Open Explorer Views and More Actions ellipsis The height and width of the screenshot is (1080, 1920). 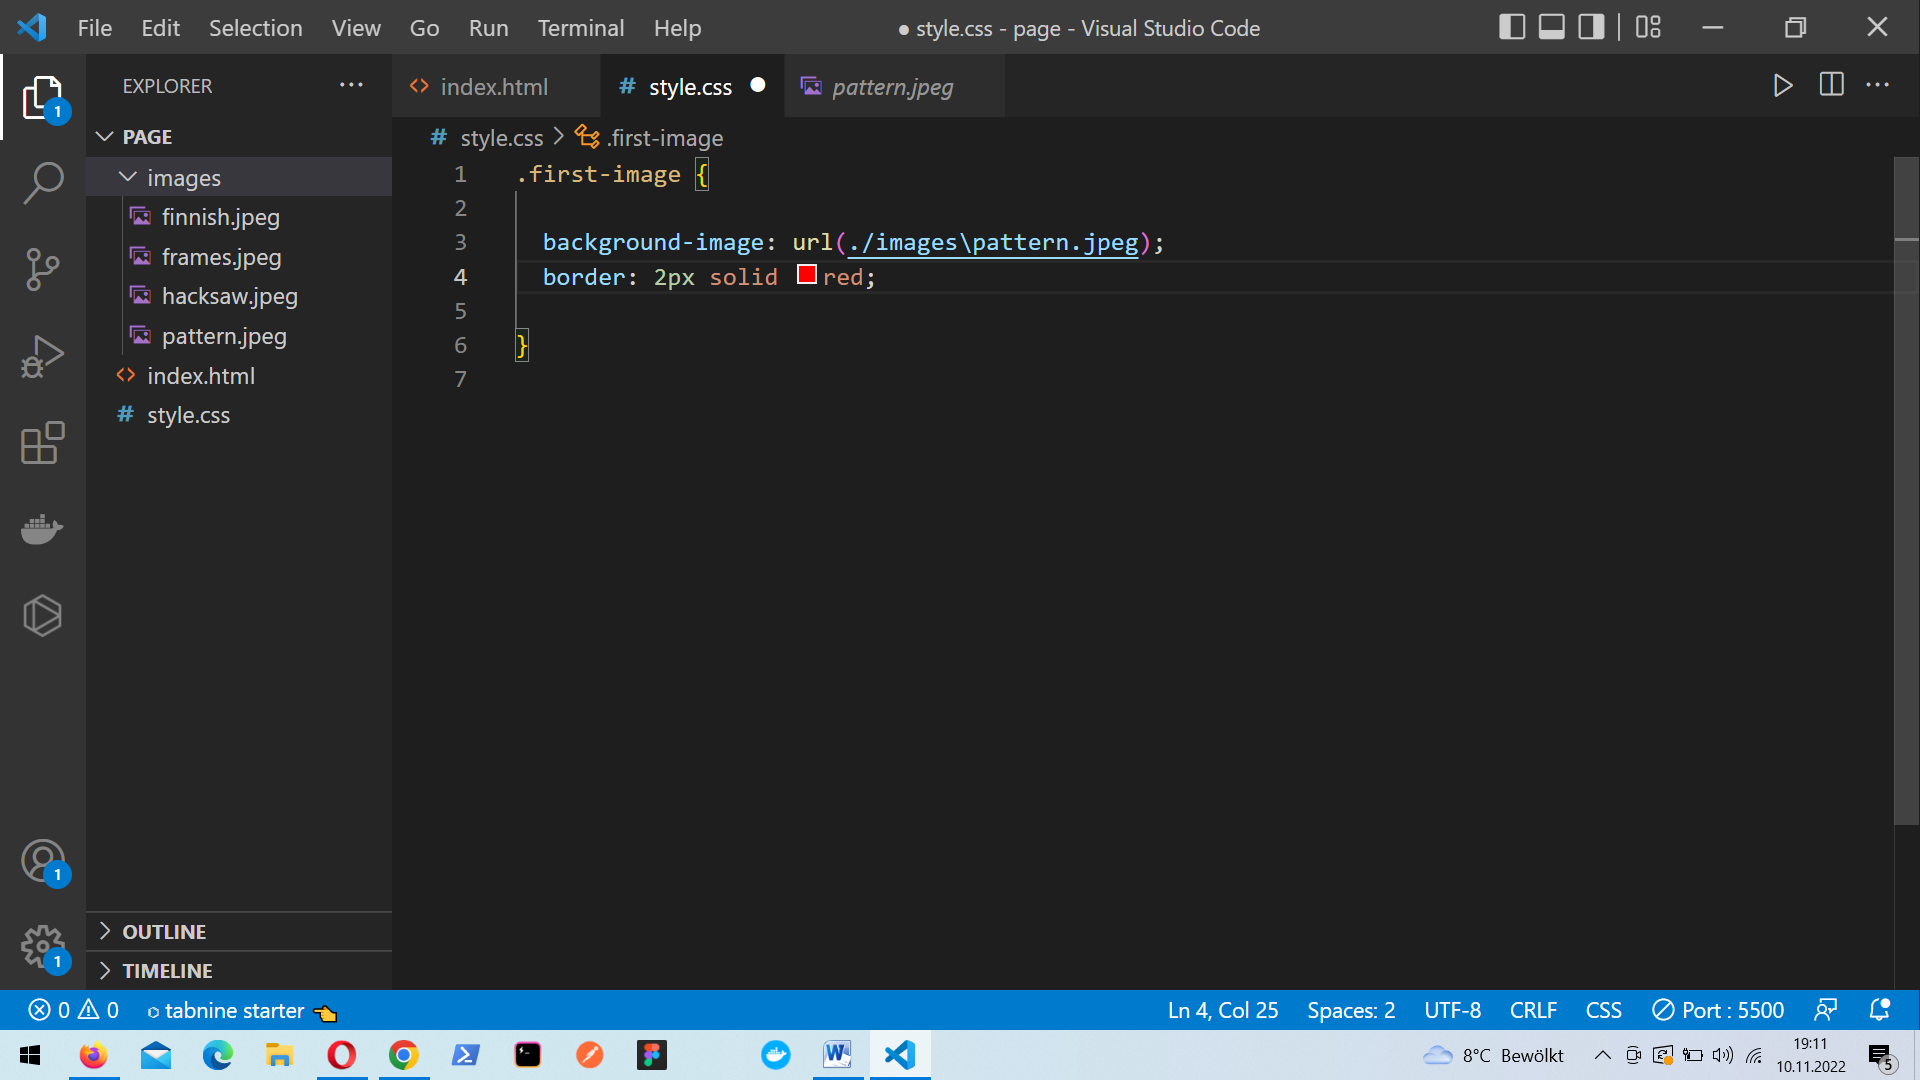point(351,85)
